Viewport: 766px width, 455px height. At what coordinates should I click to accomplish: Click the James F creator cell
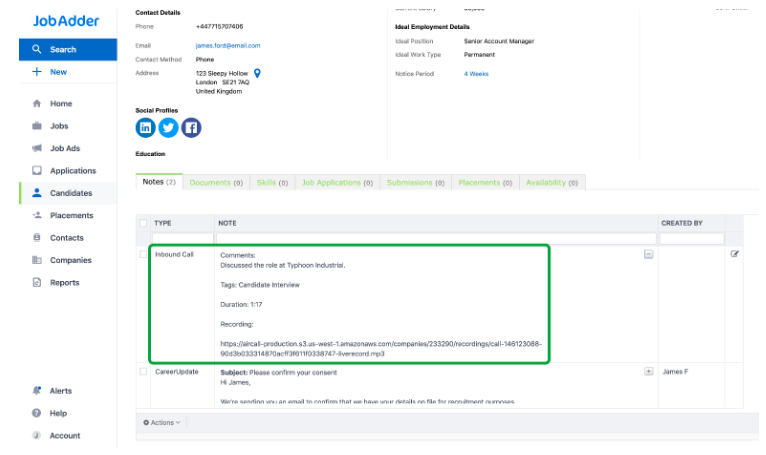[675, 371]
